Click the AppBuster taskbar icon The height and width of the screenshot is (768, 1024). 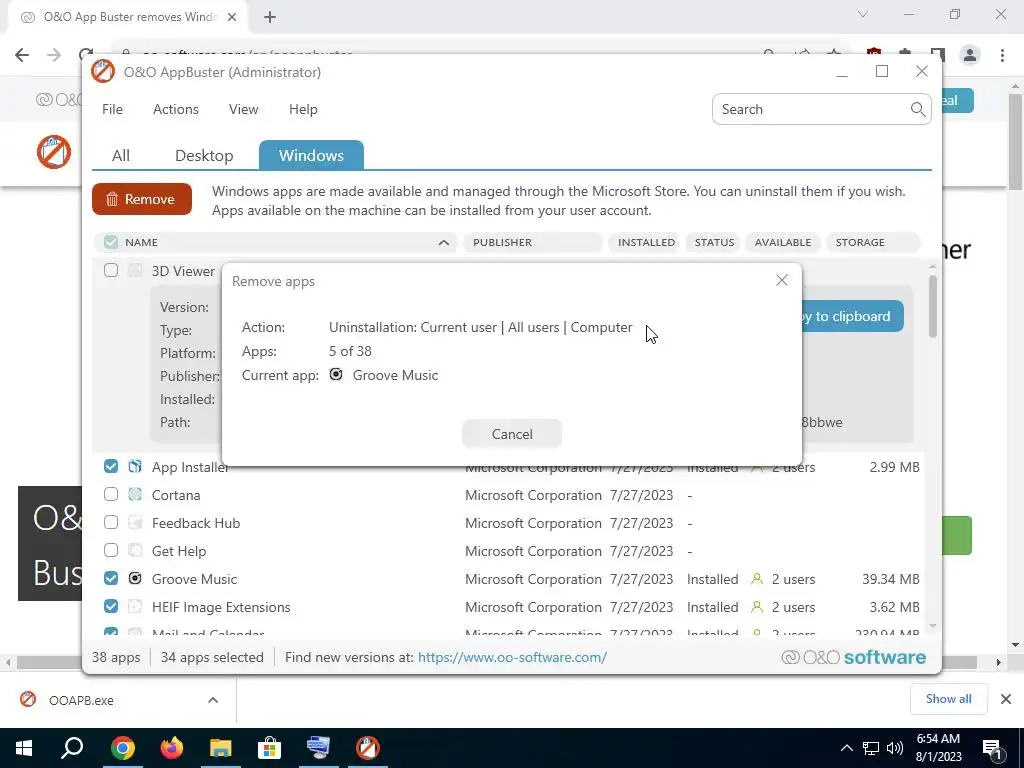point(367,748)
